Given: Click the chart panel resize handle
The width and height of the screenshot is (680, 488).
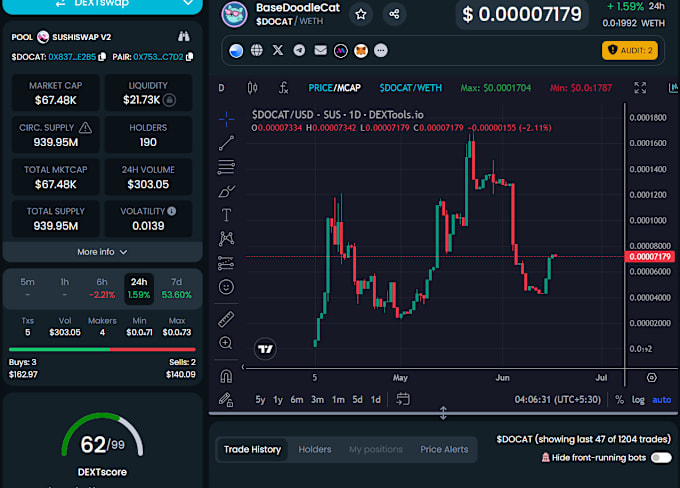Looking at the screenshot, I should pyautogui.click(x=443, y=413).
